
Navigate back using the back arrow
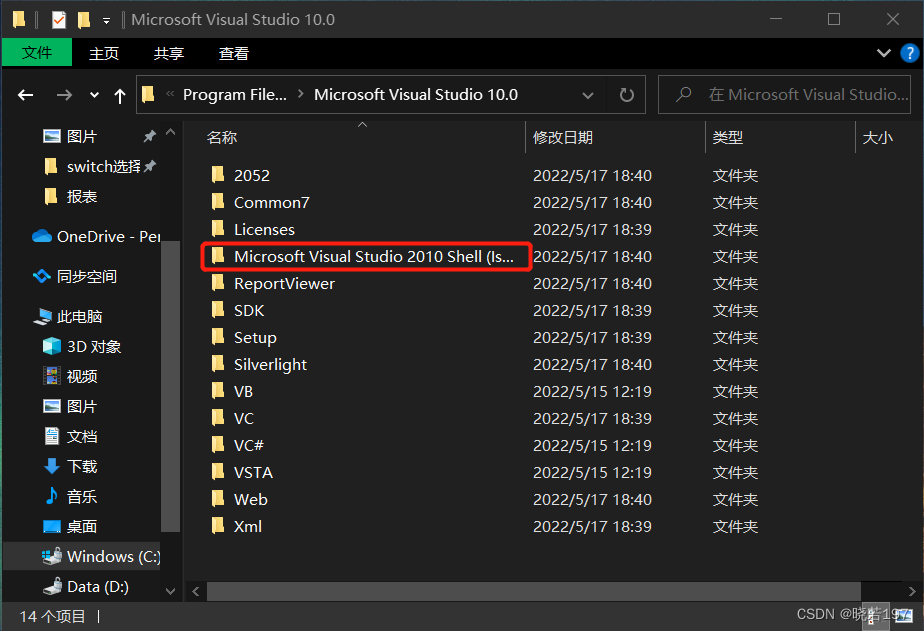tap(25, 94)
